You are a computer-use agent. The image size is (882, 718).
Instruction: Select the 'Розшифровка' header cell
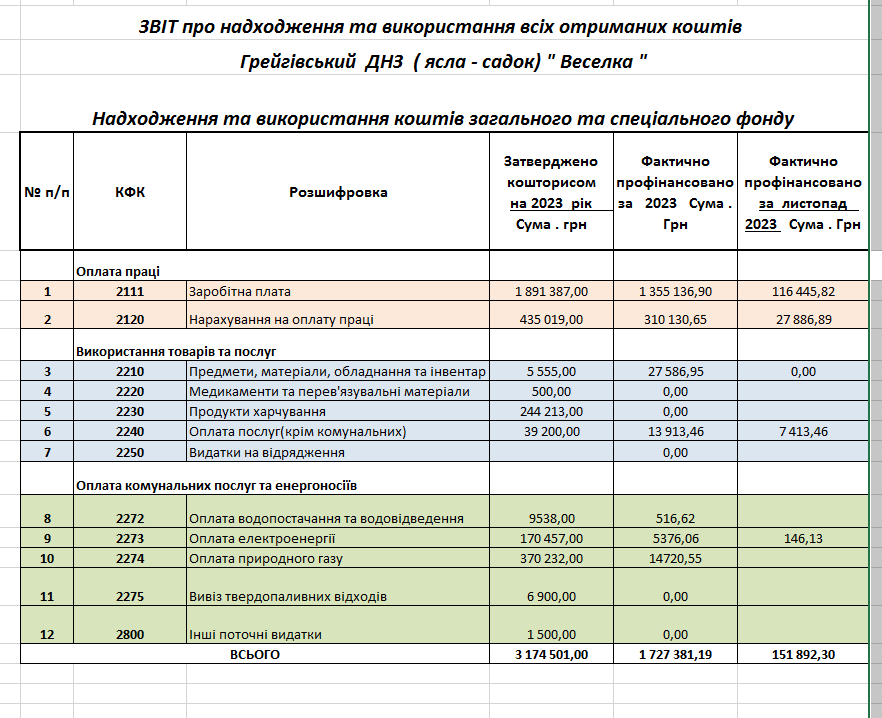[338, 192]
